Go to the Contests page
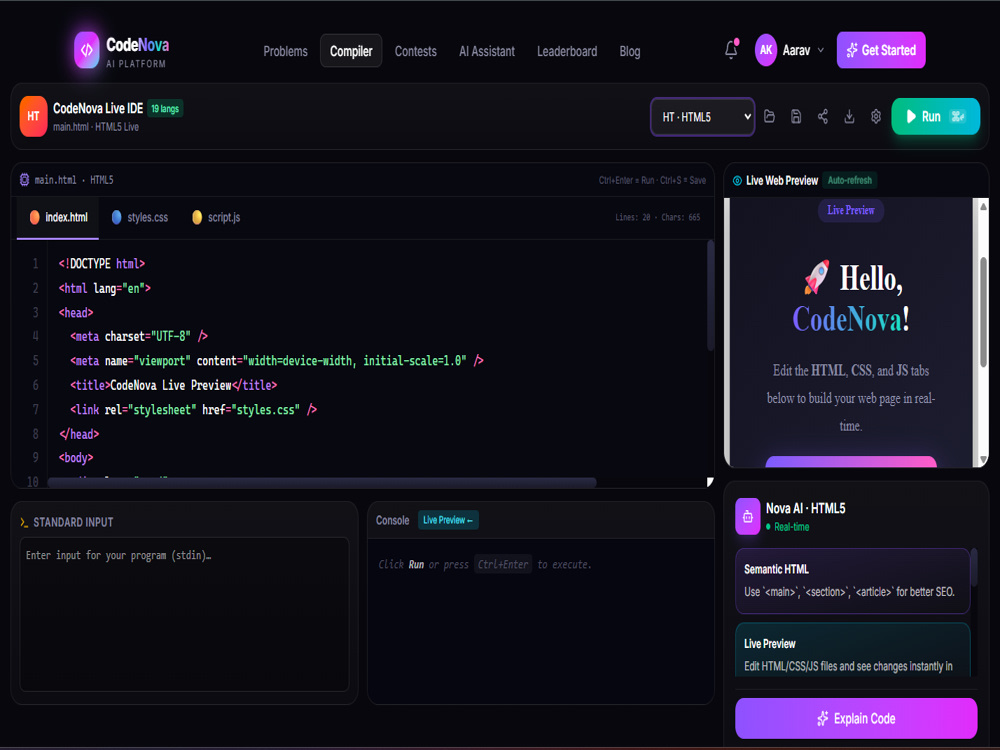The width and height of the screenshot is (1000, 750). (415, 51)
